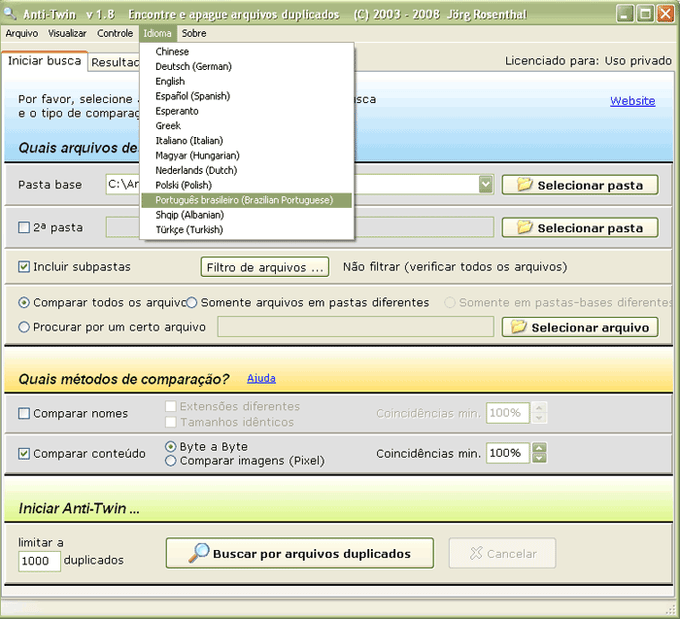This screenshot has height=619, width=680.
Task: Click Comparar conteúdo Coincidências min. 100% field
Action: pos(507,453)
